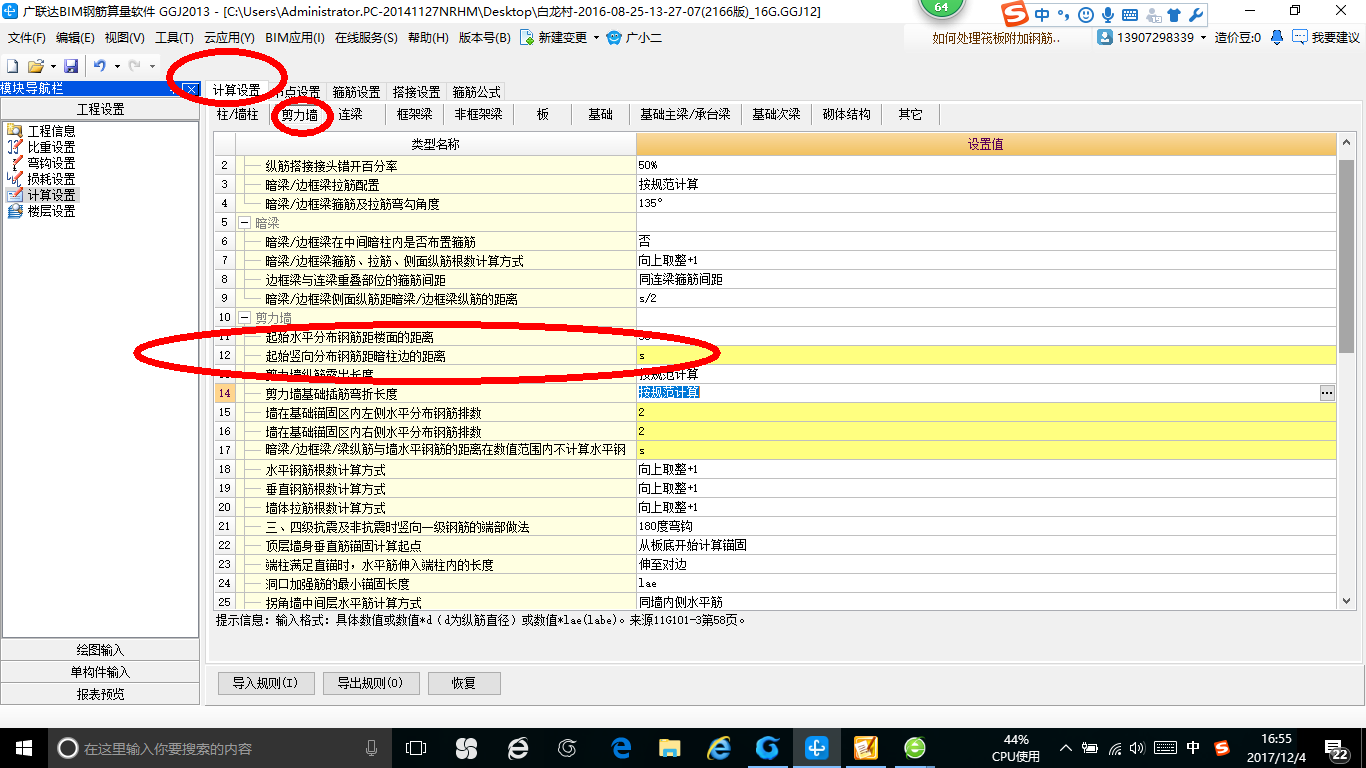Open the account 13907298339 dropdown
The height and width of the screenshot is (768, 1366).
[x=1202, y=38]
